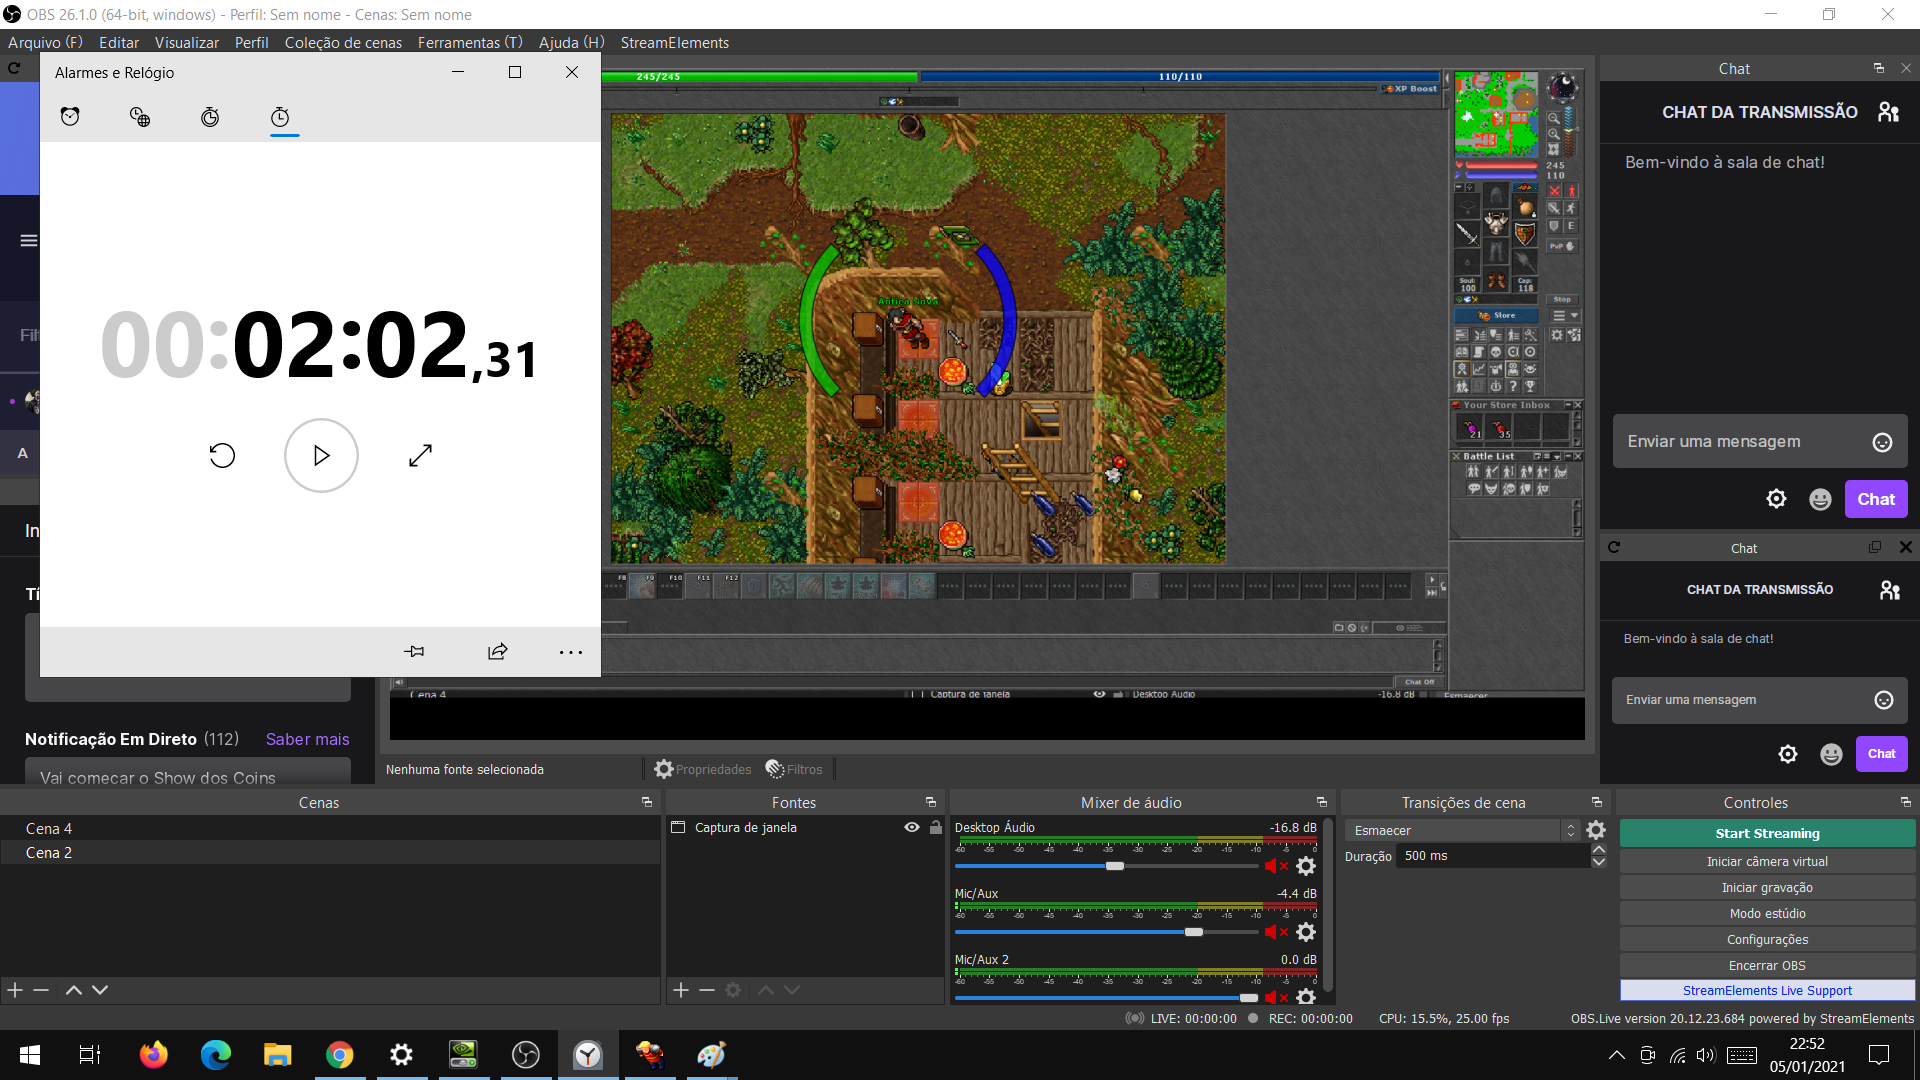This screenshot has width=1920, height=1080.
Task: Open Filtros for selected source
Action: (794, 769)
